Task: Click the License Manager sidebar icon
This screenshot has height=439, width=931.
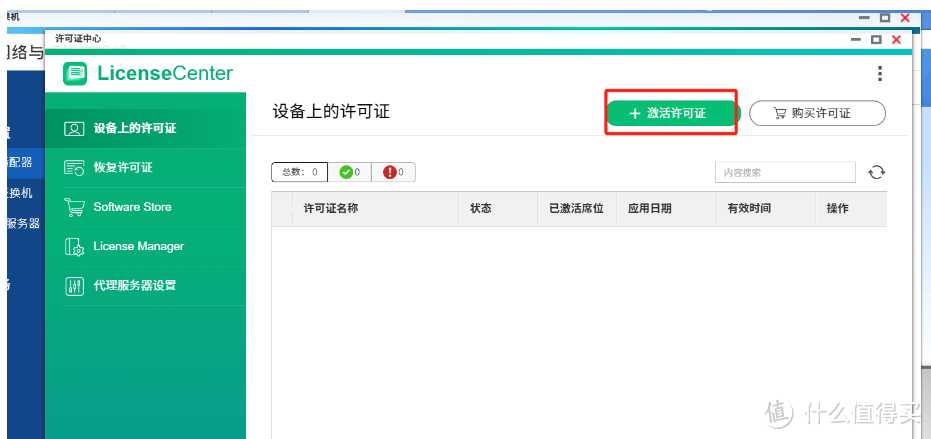Action: coord(74,247)
